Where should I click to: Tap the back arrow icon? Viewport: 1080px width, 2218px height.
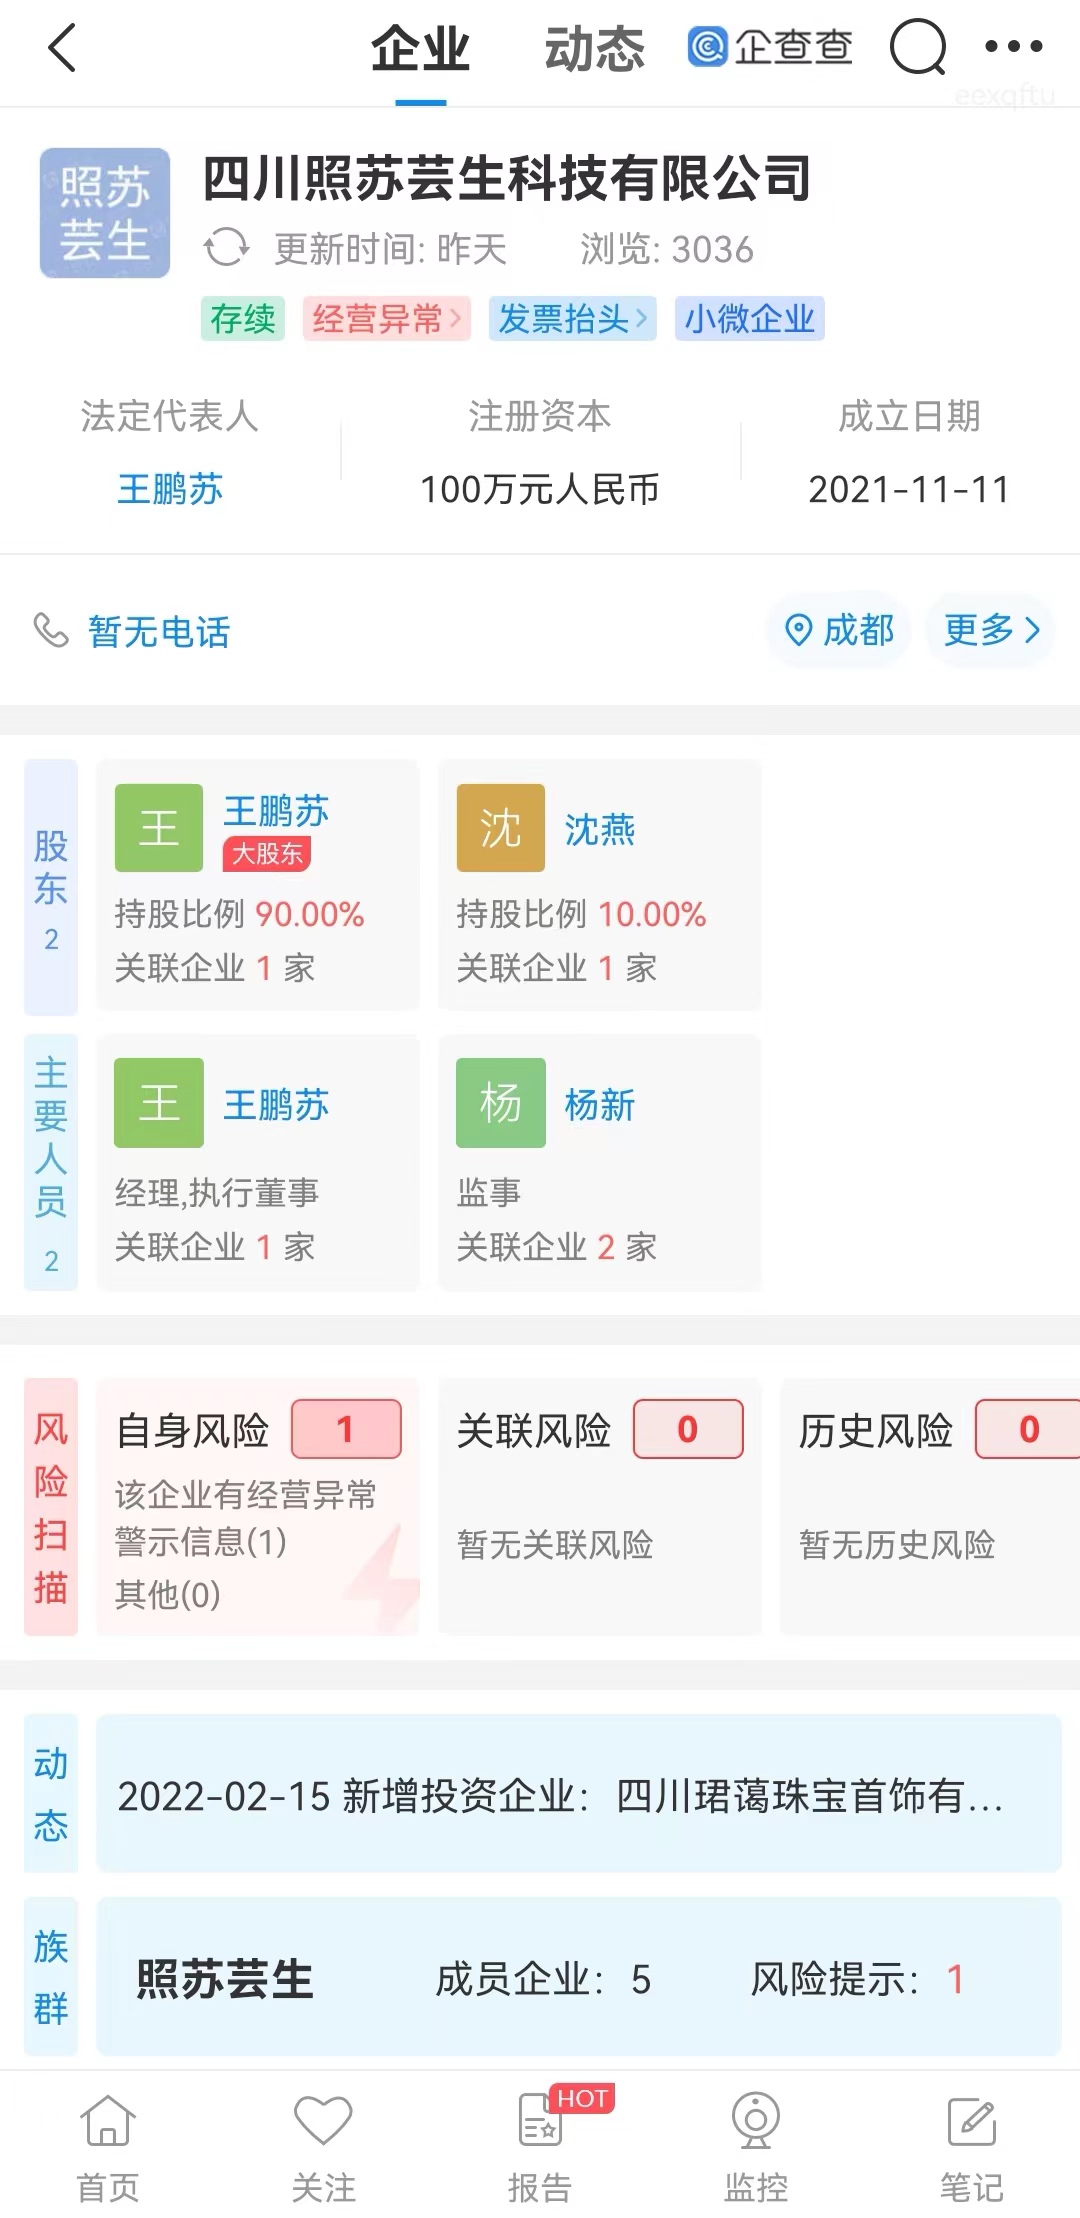click(x=62, y=47)
